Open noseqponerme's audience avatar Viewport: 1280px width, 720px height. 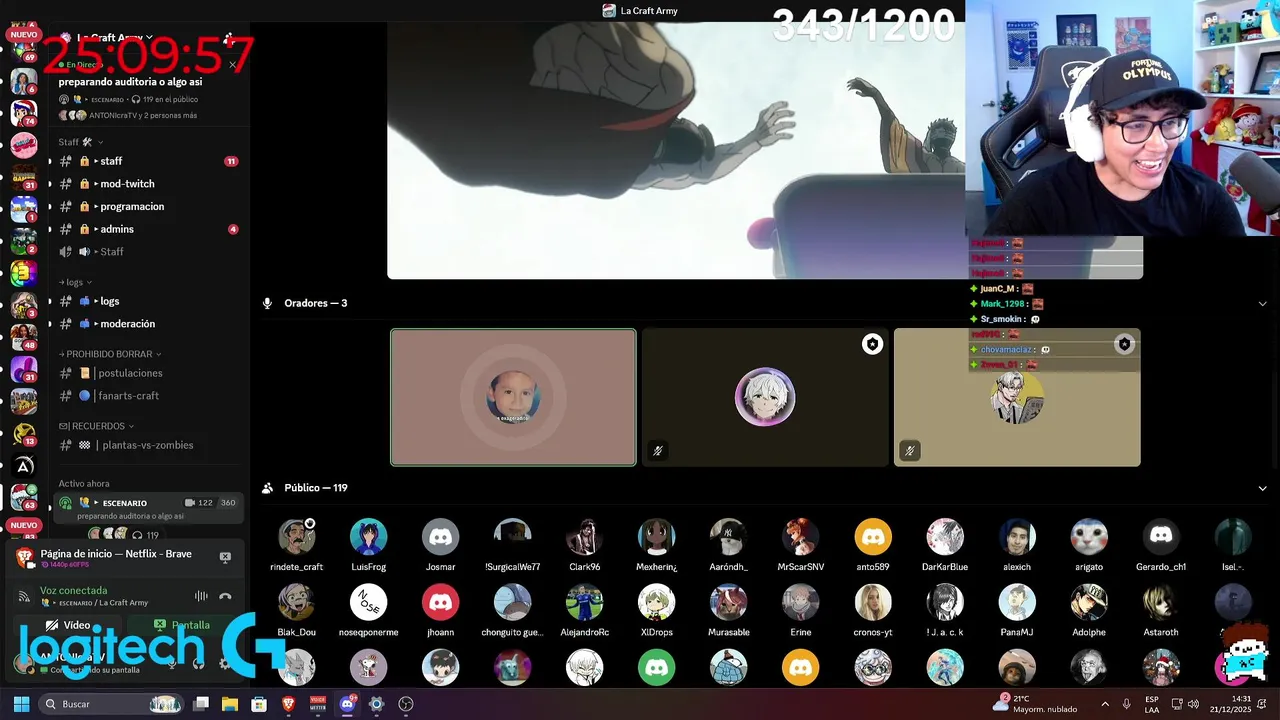[x=369, y=603]
